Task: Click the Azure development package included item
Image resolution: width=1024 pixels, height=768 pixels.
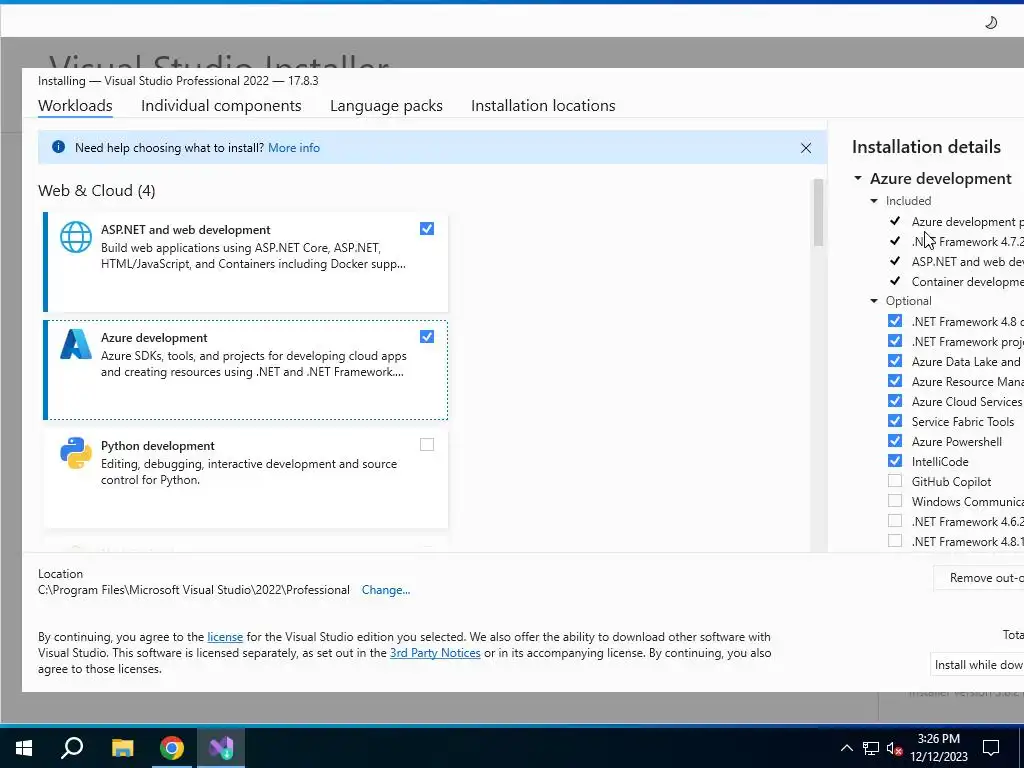Action: click(967, 222)
